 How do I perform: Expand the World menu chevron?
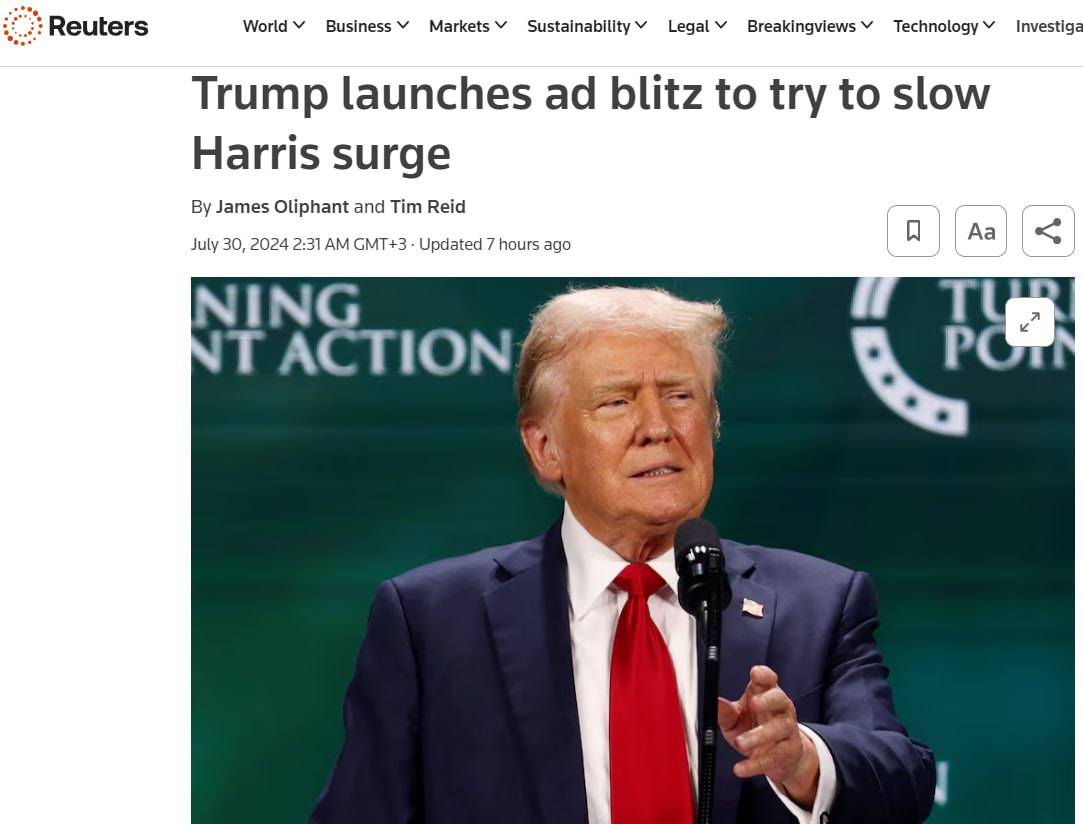[299, 26]
